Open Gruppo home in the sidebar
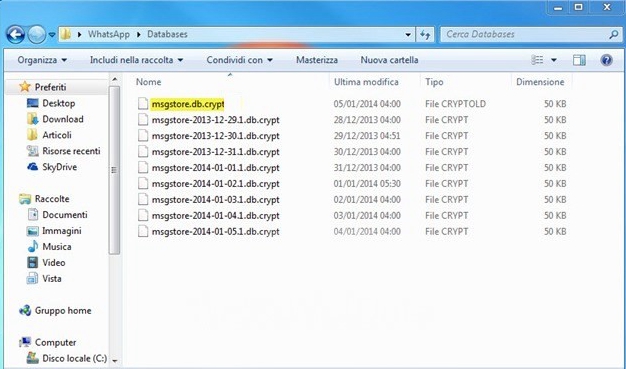 tap(63, 310)
